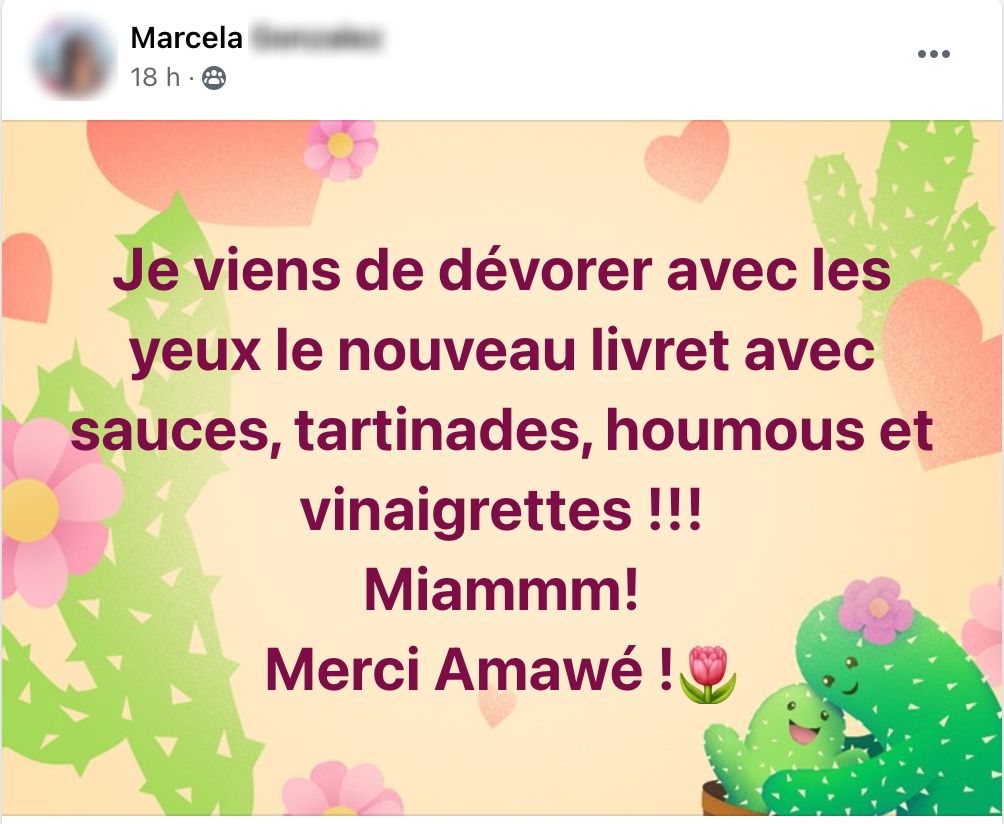
Task: Click the tall light-green cactus top right
Action: tap(896, 211)
